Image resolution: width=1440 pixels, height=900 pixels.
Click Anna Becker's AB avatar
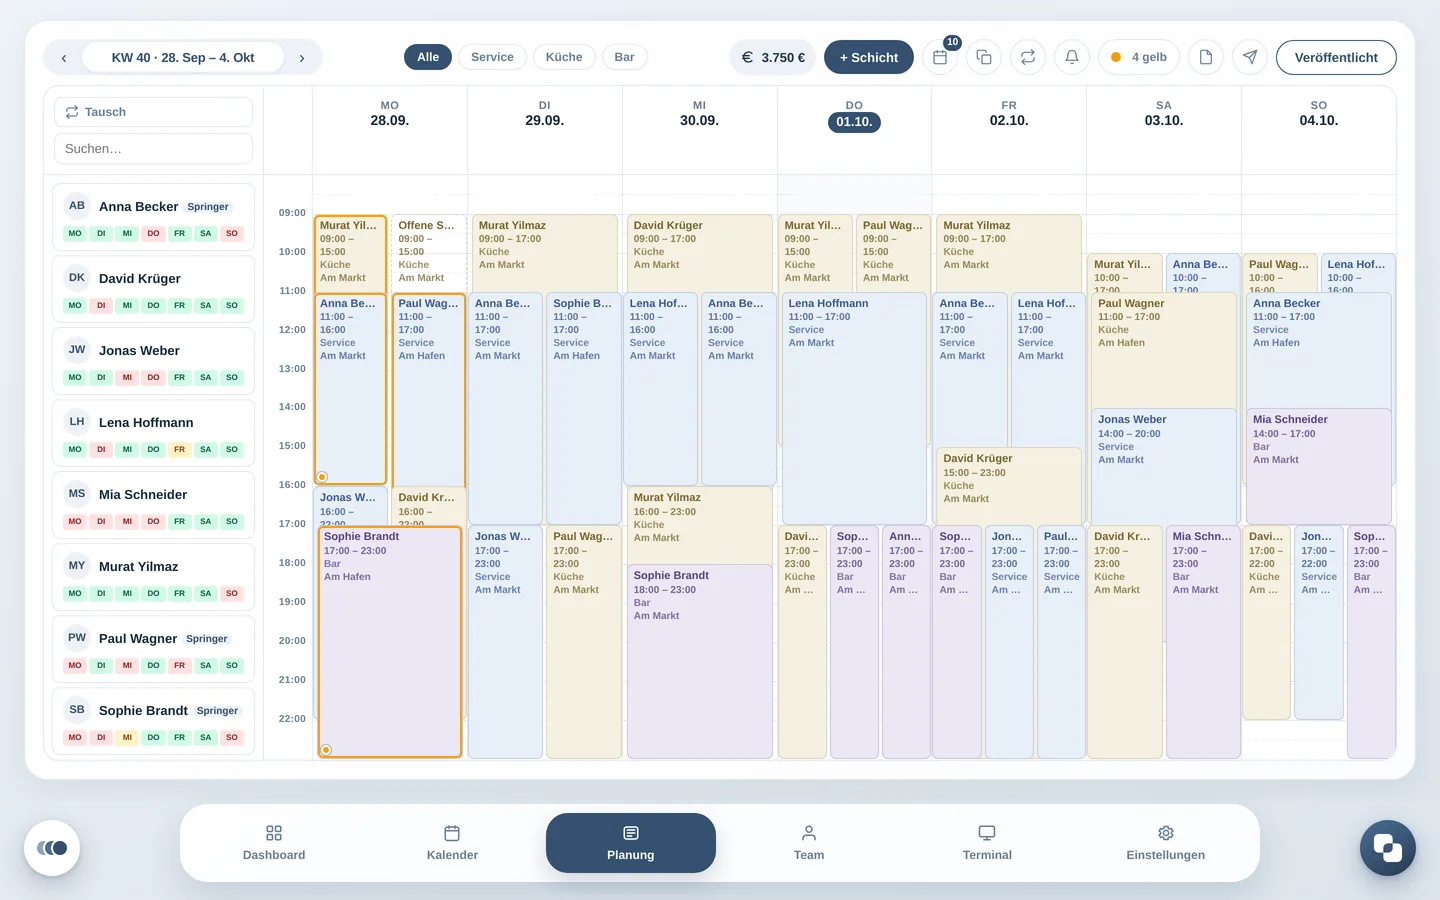tap(77, 206)
